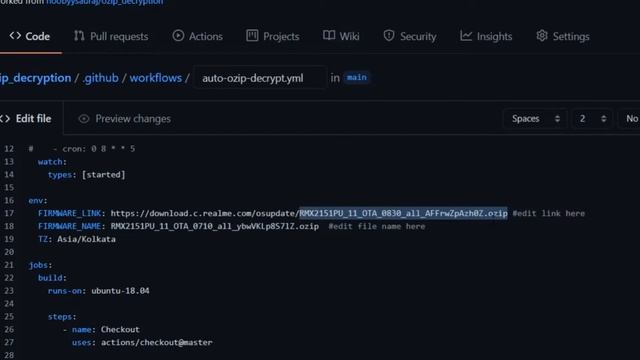This screenshot has height=360, width=640.
Task: Click the Insights graph icon
Action: click(x=466, y=36)
